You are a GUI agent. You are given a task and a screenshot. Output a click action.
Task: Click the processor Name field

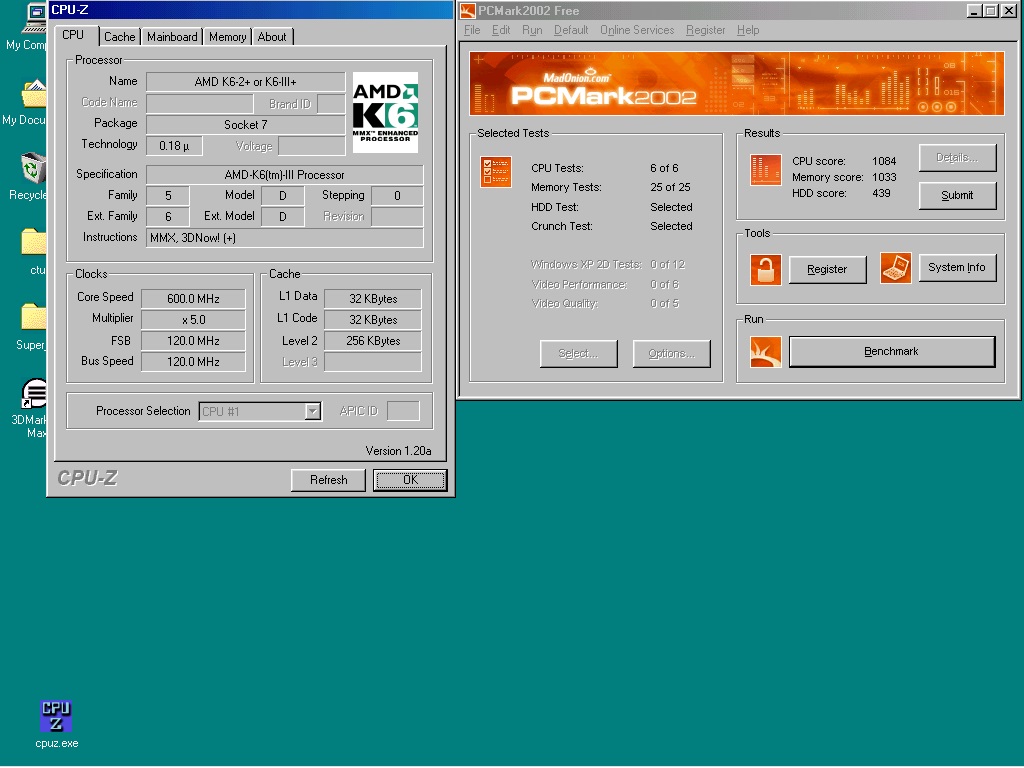coord(246,82)
